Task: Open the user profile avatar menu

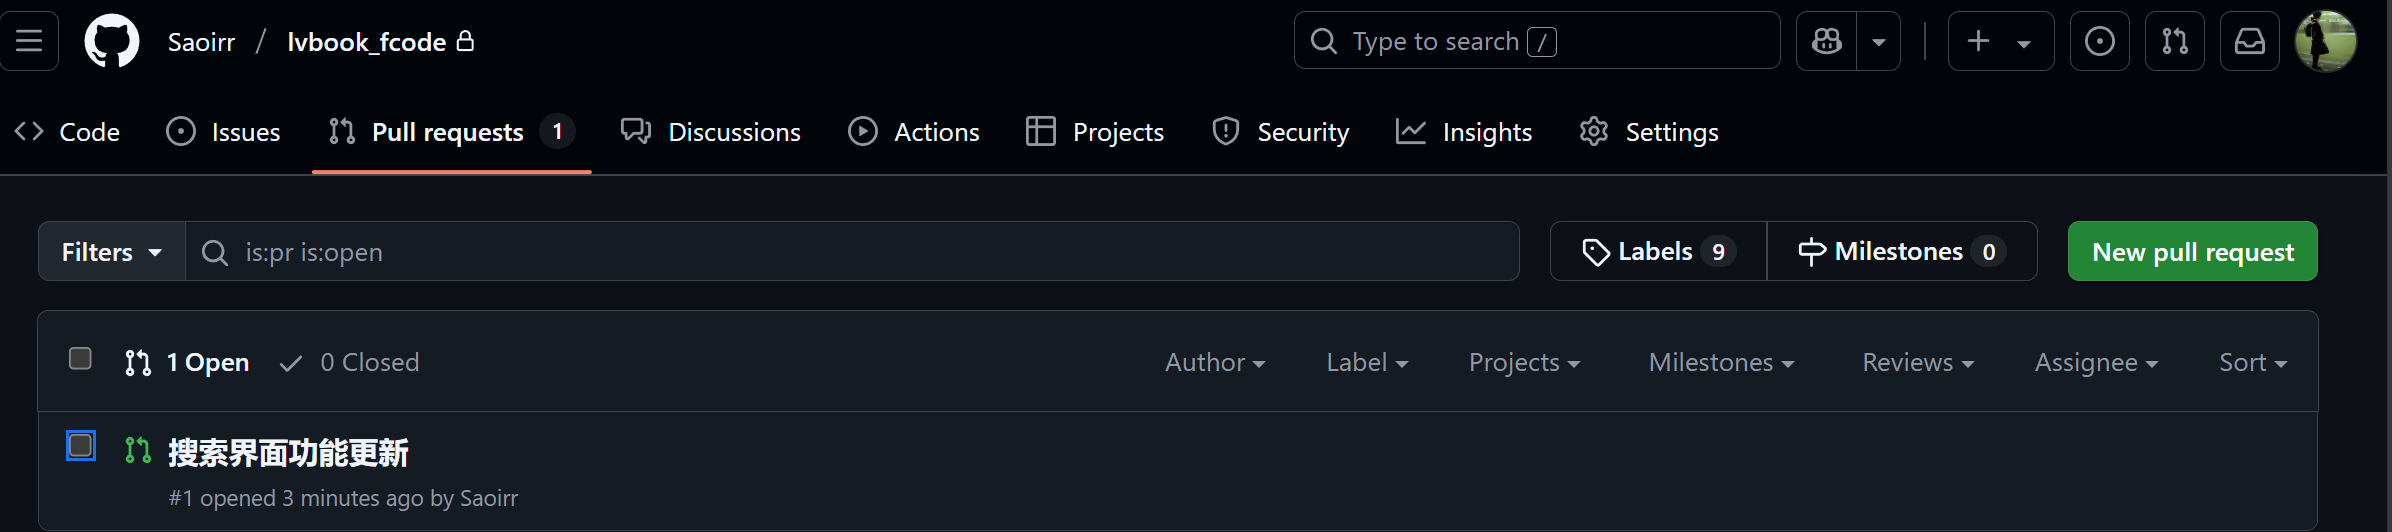Action: click(2326, 41)
